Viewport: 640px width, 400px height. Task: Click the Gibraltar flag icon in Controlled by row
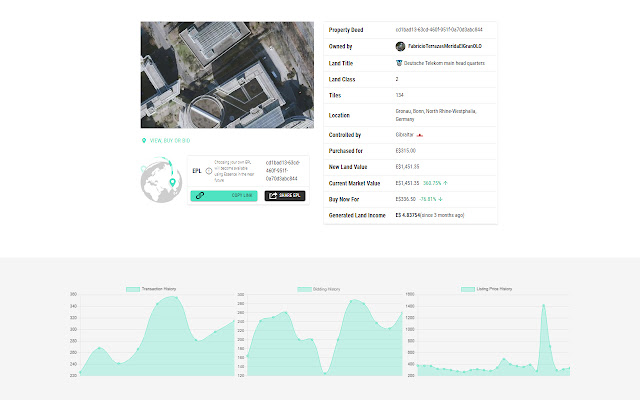[x=420, y=135]
